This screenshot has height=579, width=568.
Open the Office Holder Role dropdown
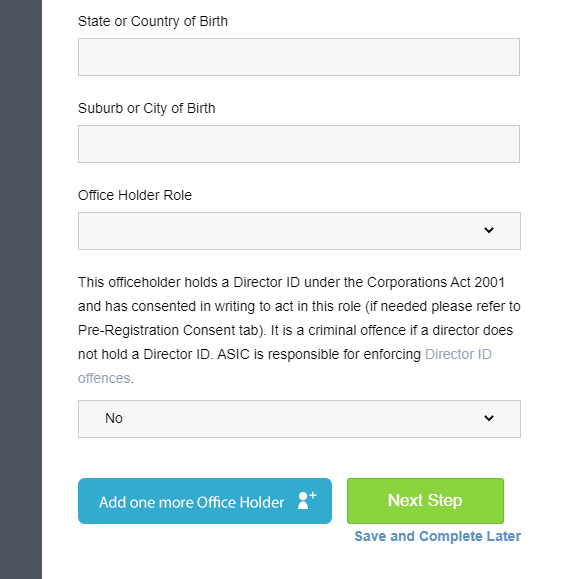(x=299, y=231)
